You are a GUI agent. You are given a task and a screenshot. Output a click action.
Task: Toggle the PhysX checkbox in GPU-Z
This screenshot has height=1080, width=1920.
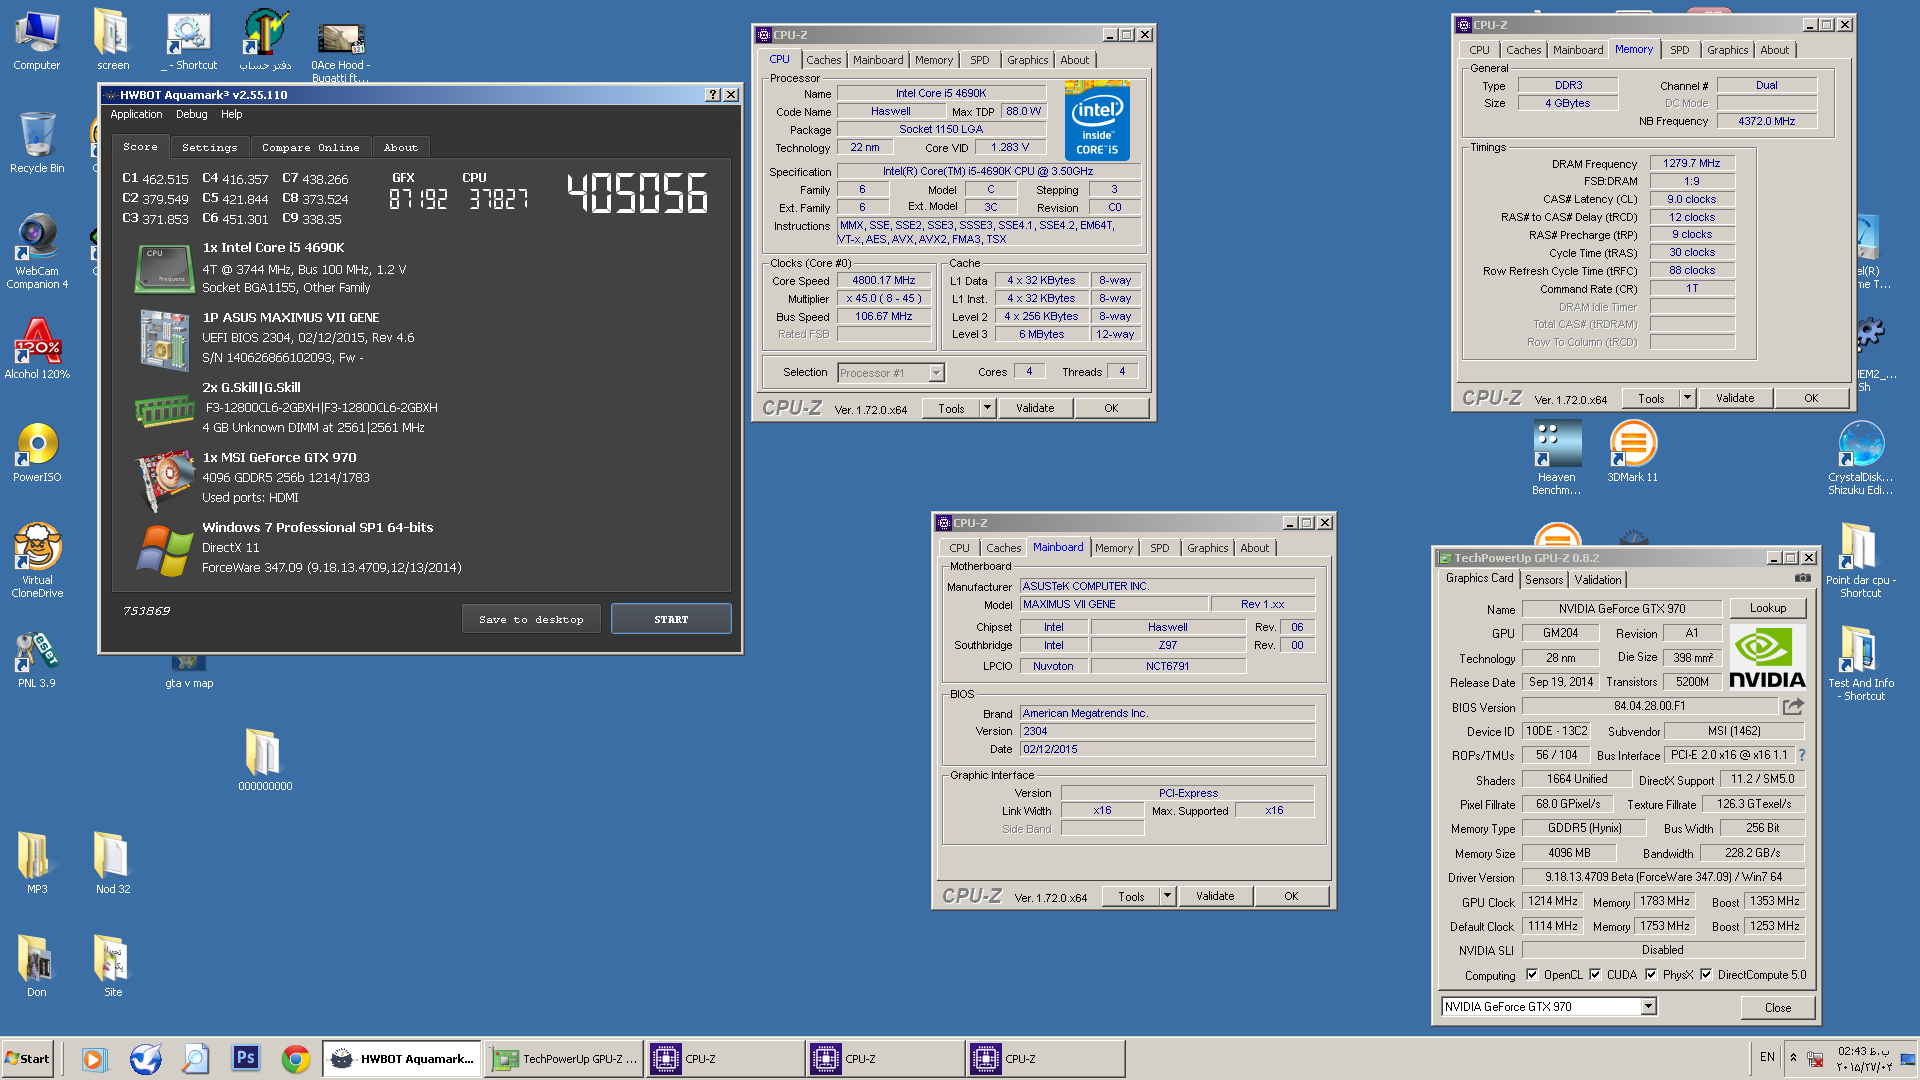[1651, 975]
